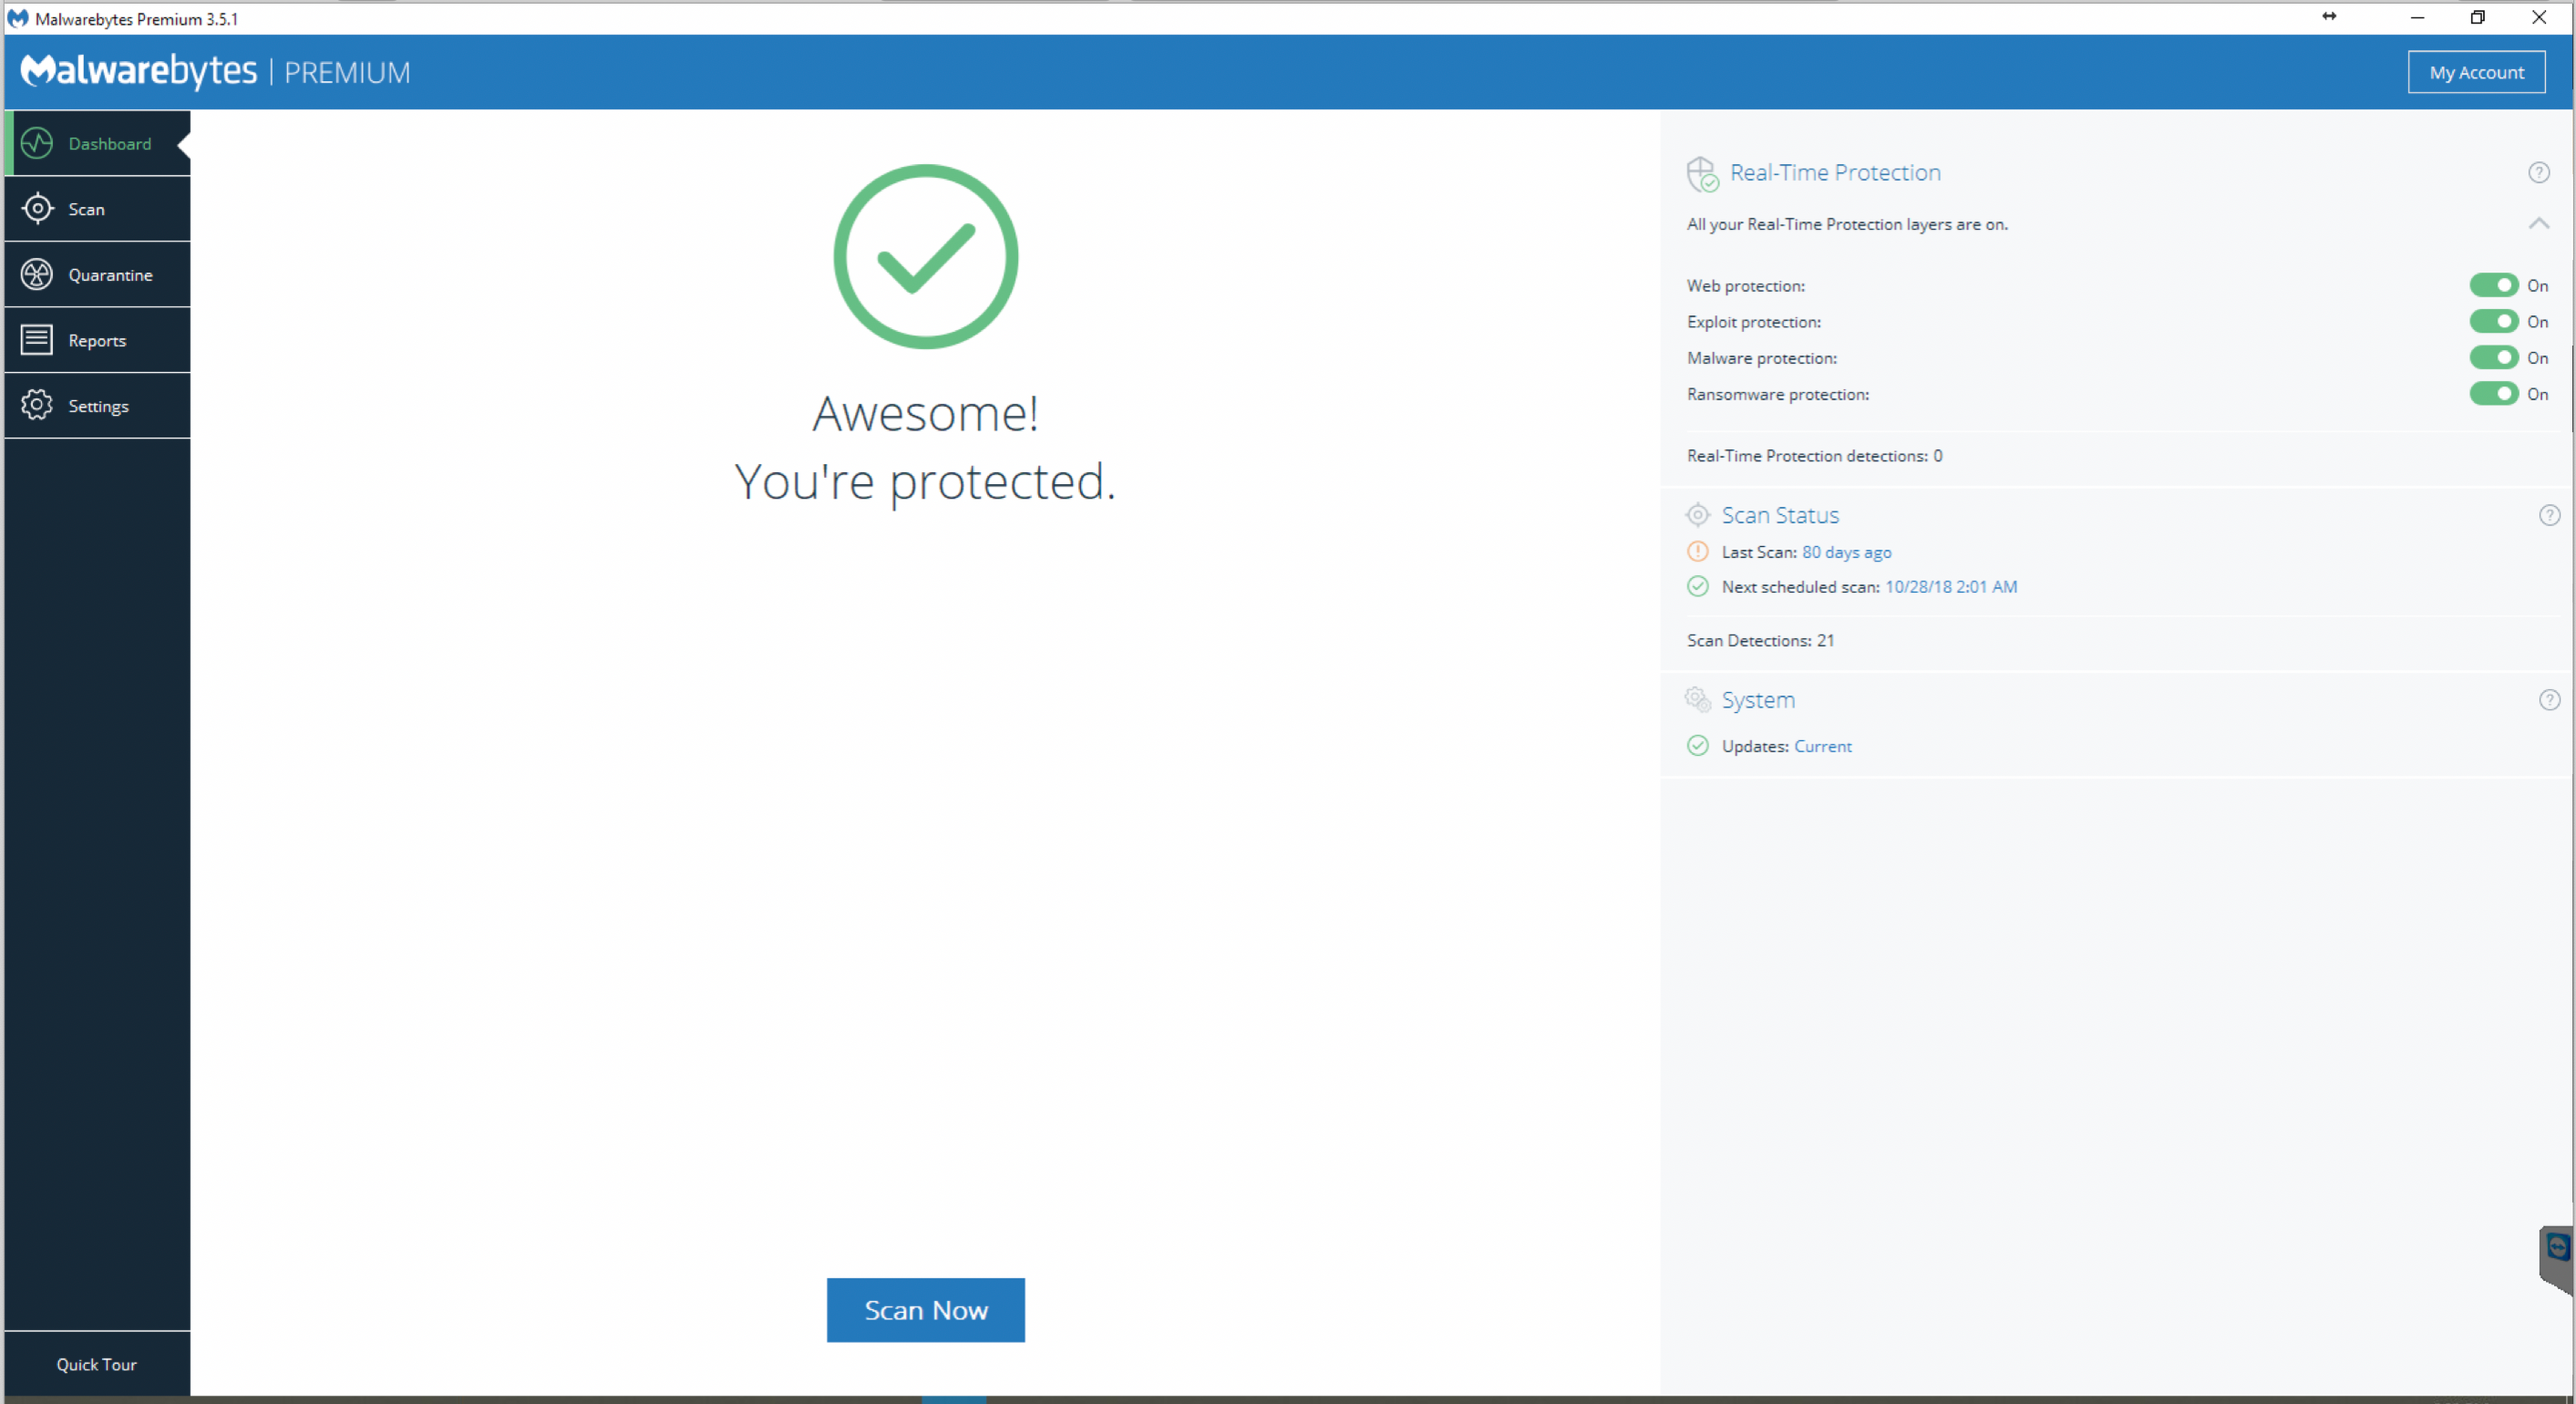Click the System section icon

click(x=1699, y=698)
